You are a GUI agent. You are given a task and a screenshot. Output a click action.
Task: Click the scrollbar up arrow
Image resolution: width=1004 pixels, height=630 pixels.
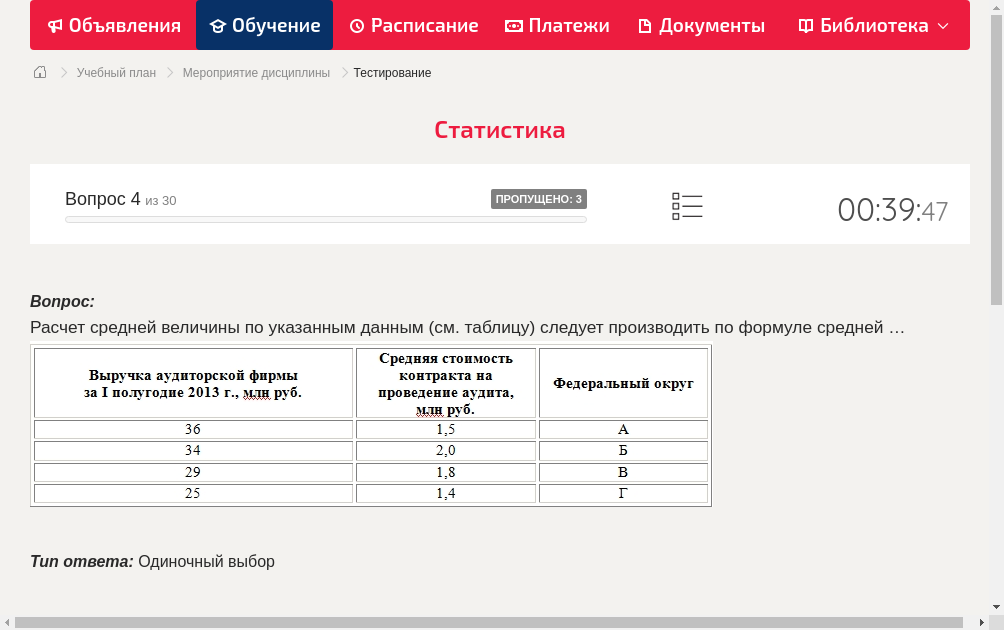[997, 7]
